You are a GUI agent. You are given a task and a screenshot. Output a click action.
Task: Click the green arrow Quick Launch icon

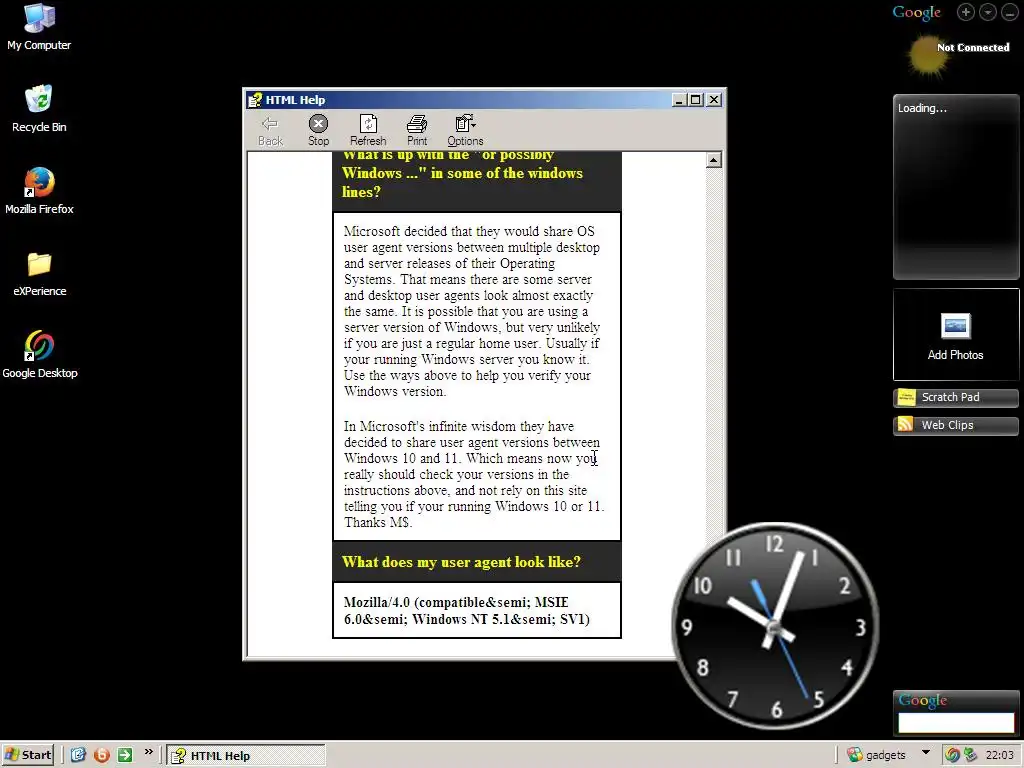[125, 755]
